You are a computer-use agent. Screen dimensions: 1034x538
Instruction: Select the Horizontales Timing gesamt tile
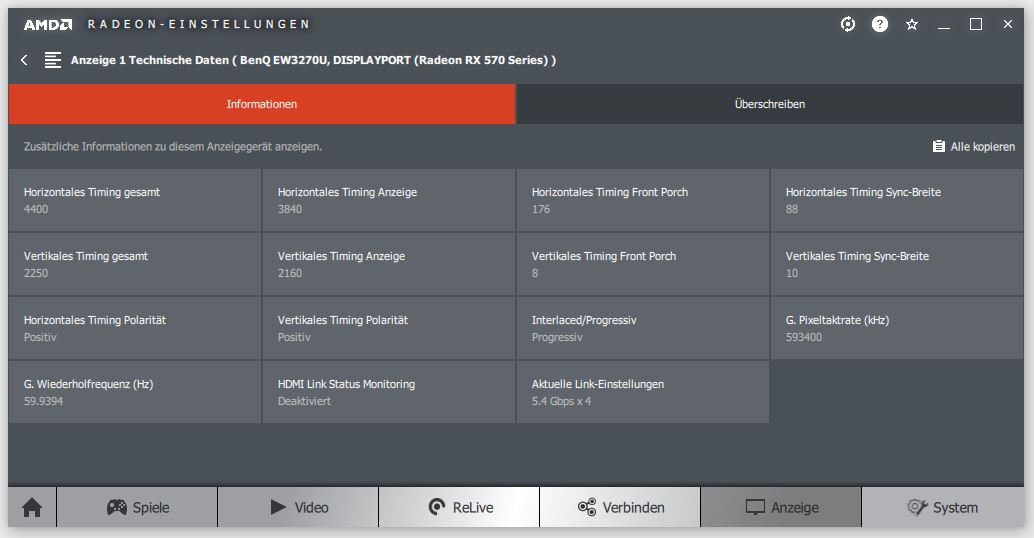tap(135, 200)
